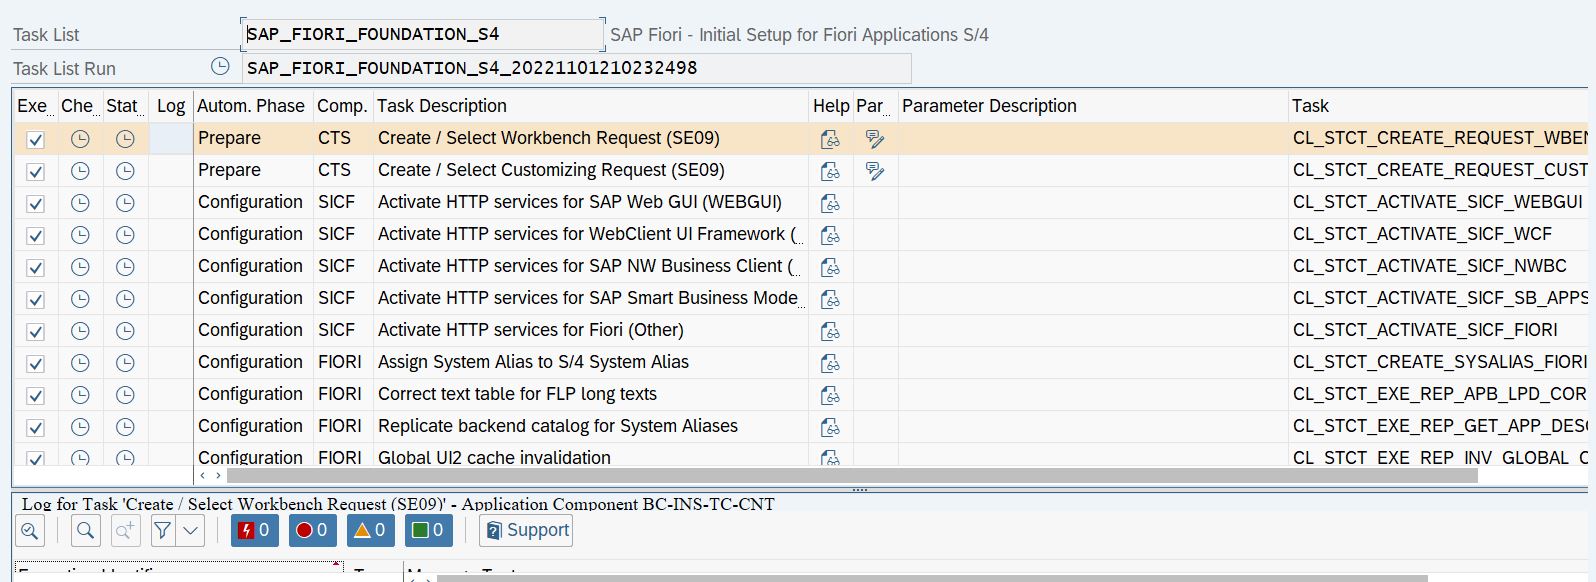
Task: Open the log details icon
Action: point(30,530)
